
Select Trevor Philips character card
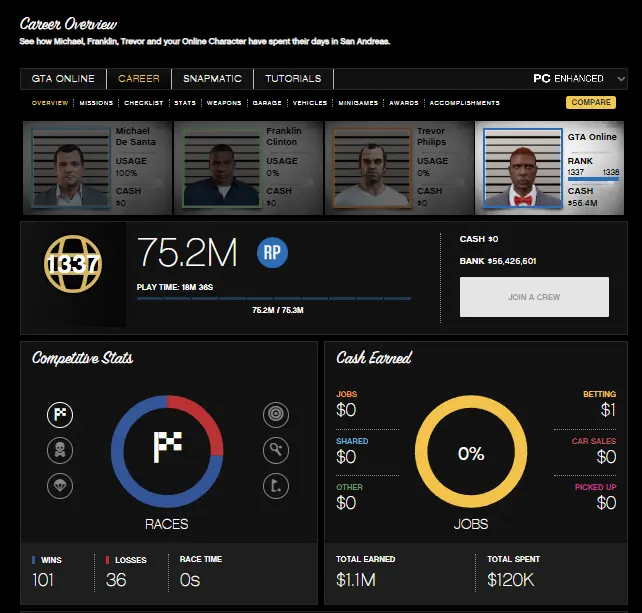[398, 166]
